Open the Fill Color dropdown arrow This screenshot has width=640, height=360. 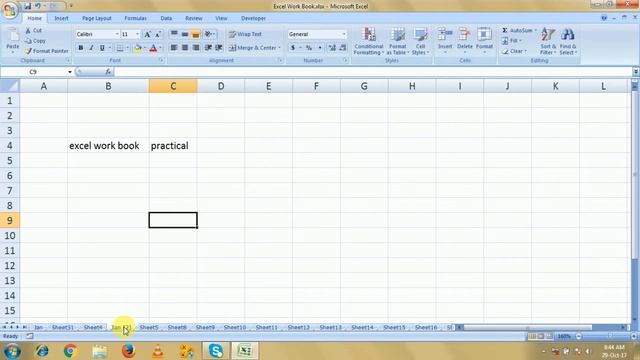click(144, 48)
